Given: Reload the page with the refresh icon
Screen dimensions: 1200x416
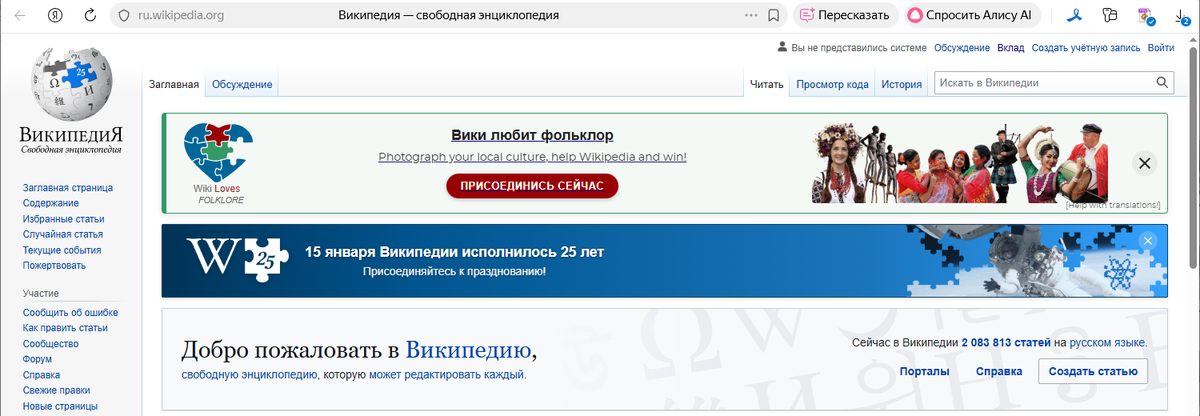Looking at the screenshot, I should [91, 15].
